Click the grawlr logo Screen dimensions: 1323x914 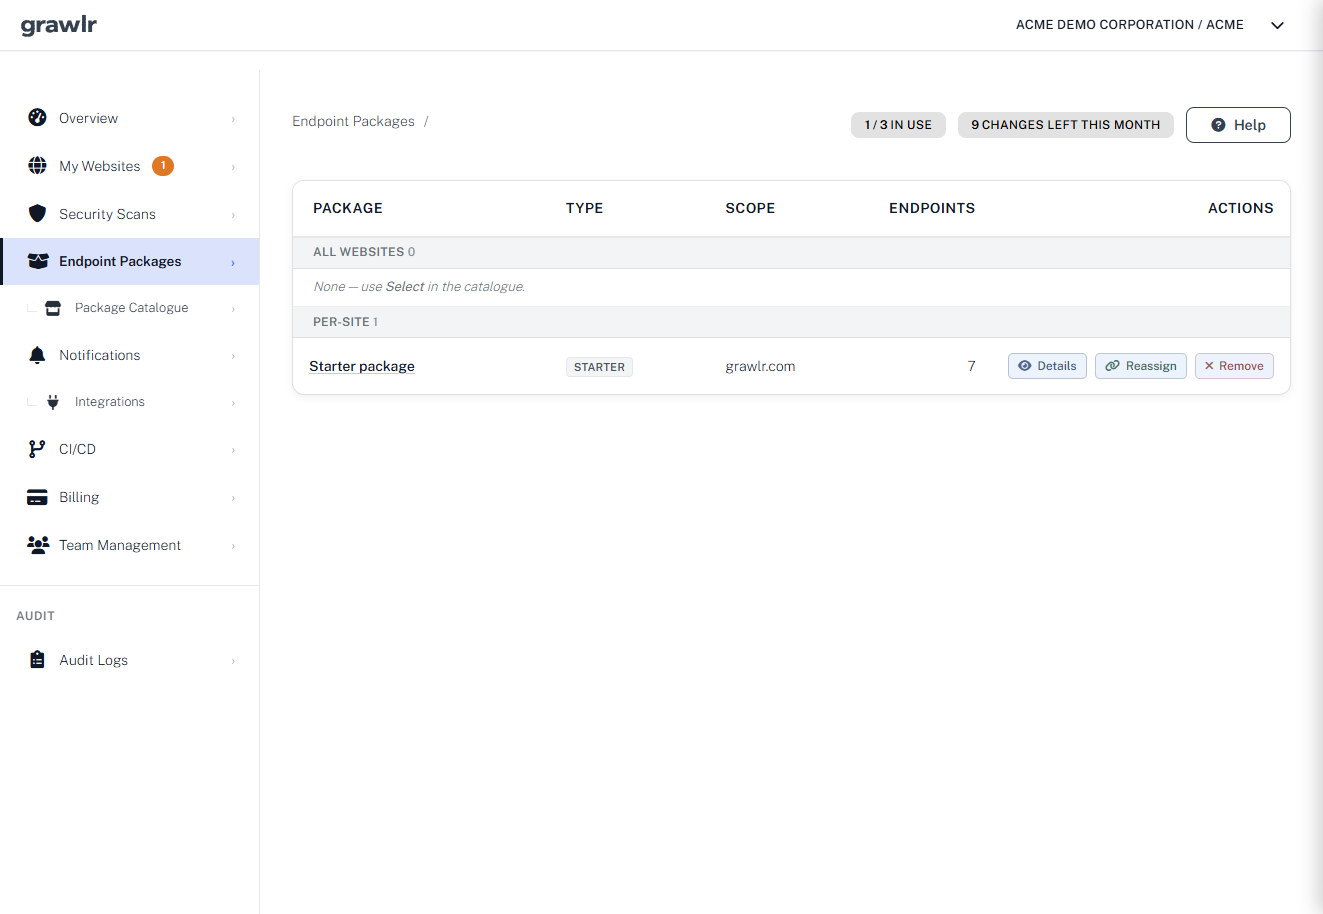[59, 26]
